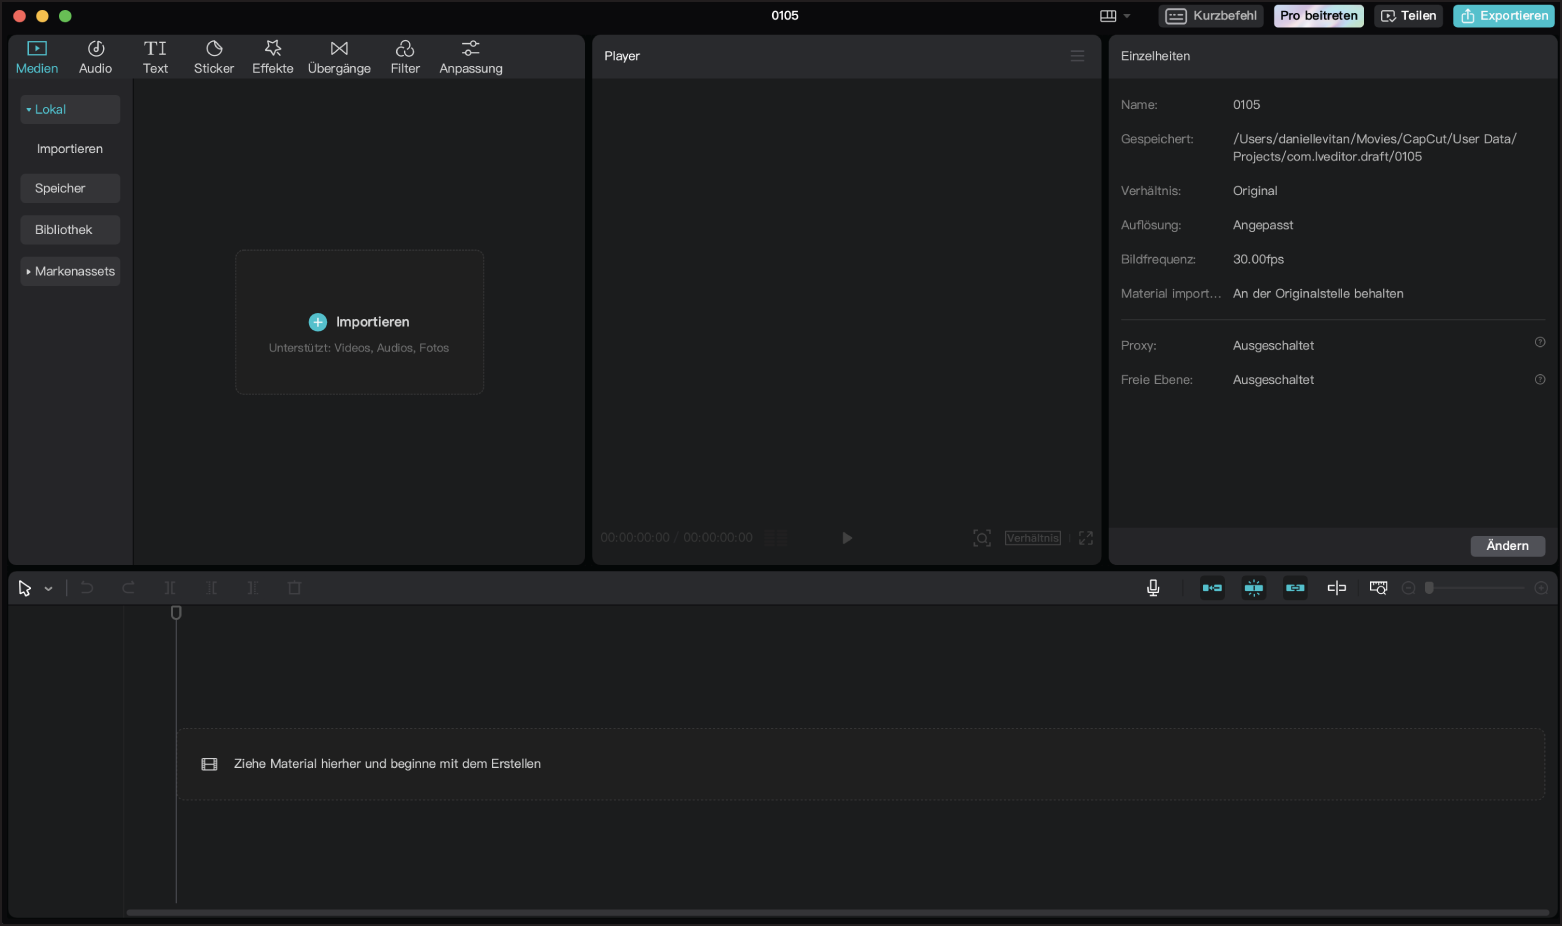Click the grid icon beside the player timecode

coord(777,538)
